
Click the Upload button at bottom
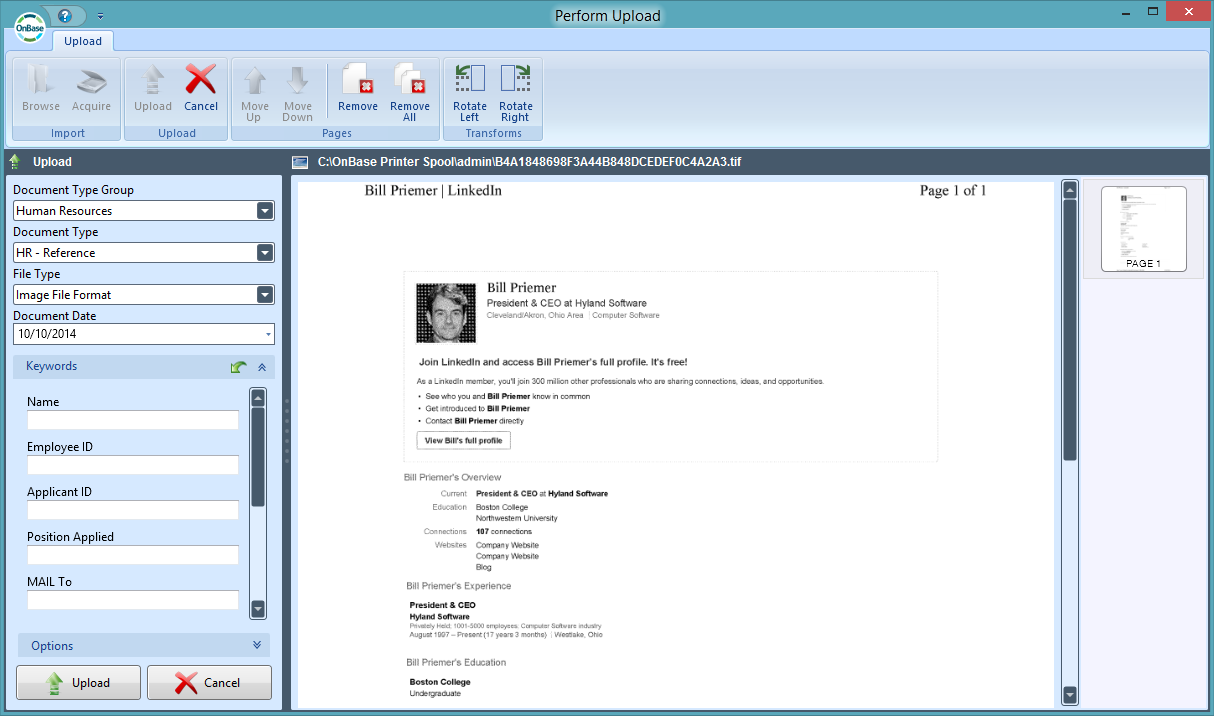coord(78,683)
